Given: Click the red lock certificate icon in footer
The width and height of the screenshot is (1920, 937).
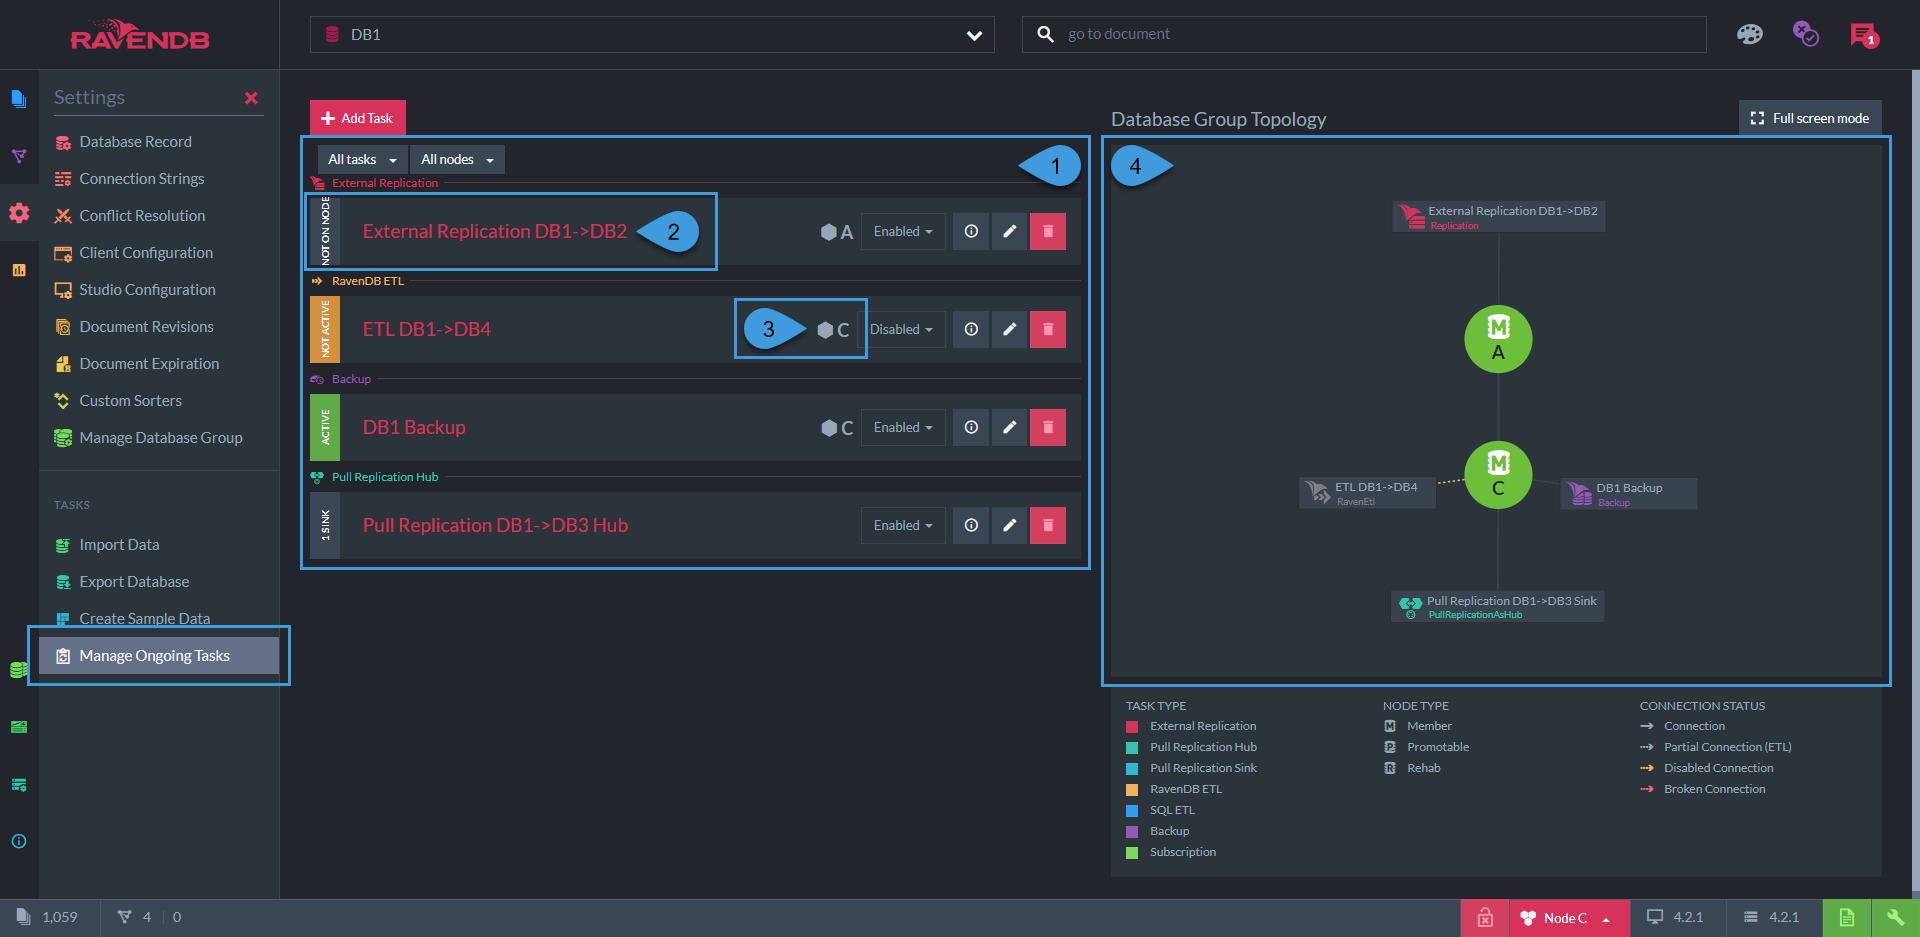Looking at the screenshot, I should 1485,917.
